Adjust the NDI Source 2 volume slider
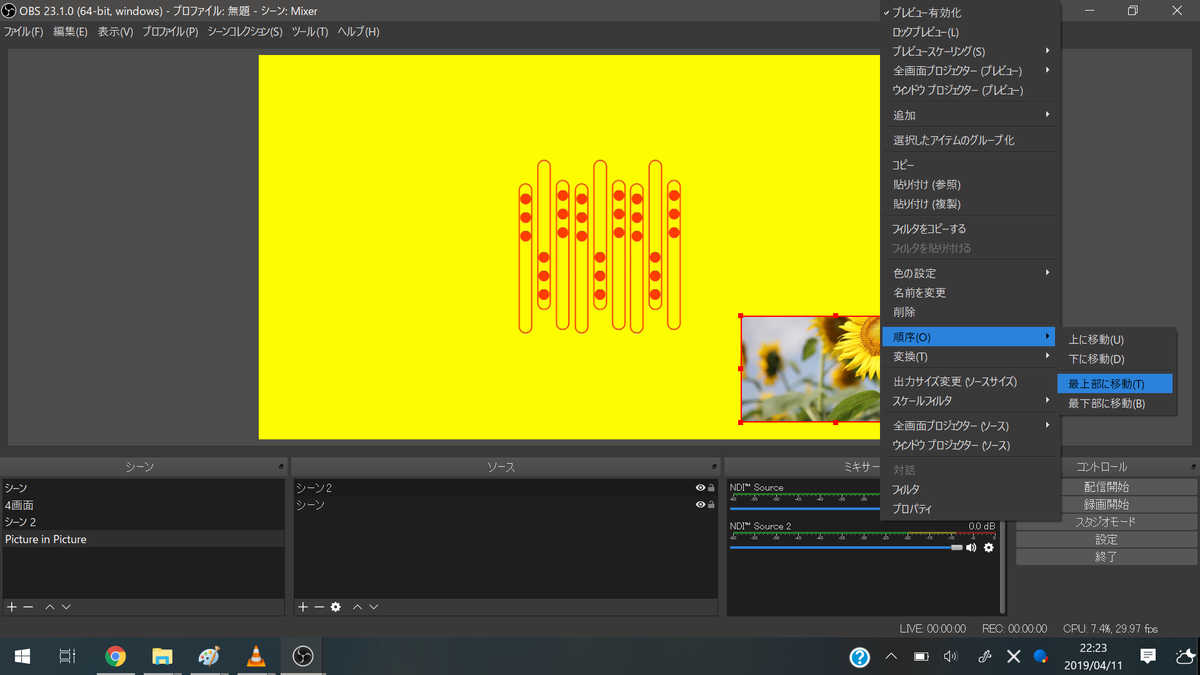This screenshot has width=1200, height=675. 846,547
